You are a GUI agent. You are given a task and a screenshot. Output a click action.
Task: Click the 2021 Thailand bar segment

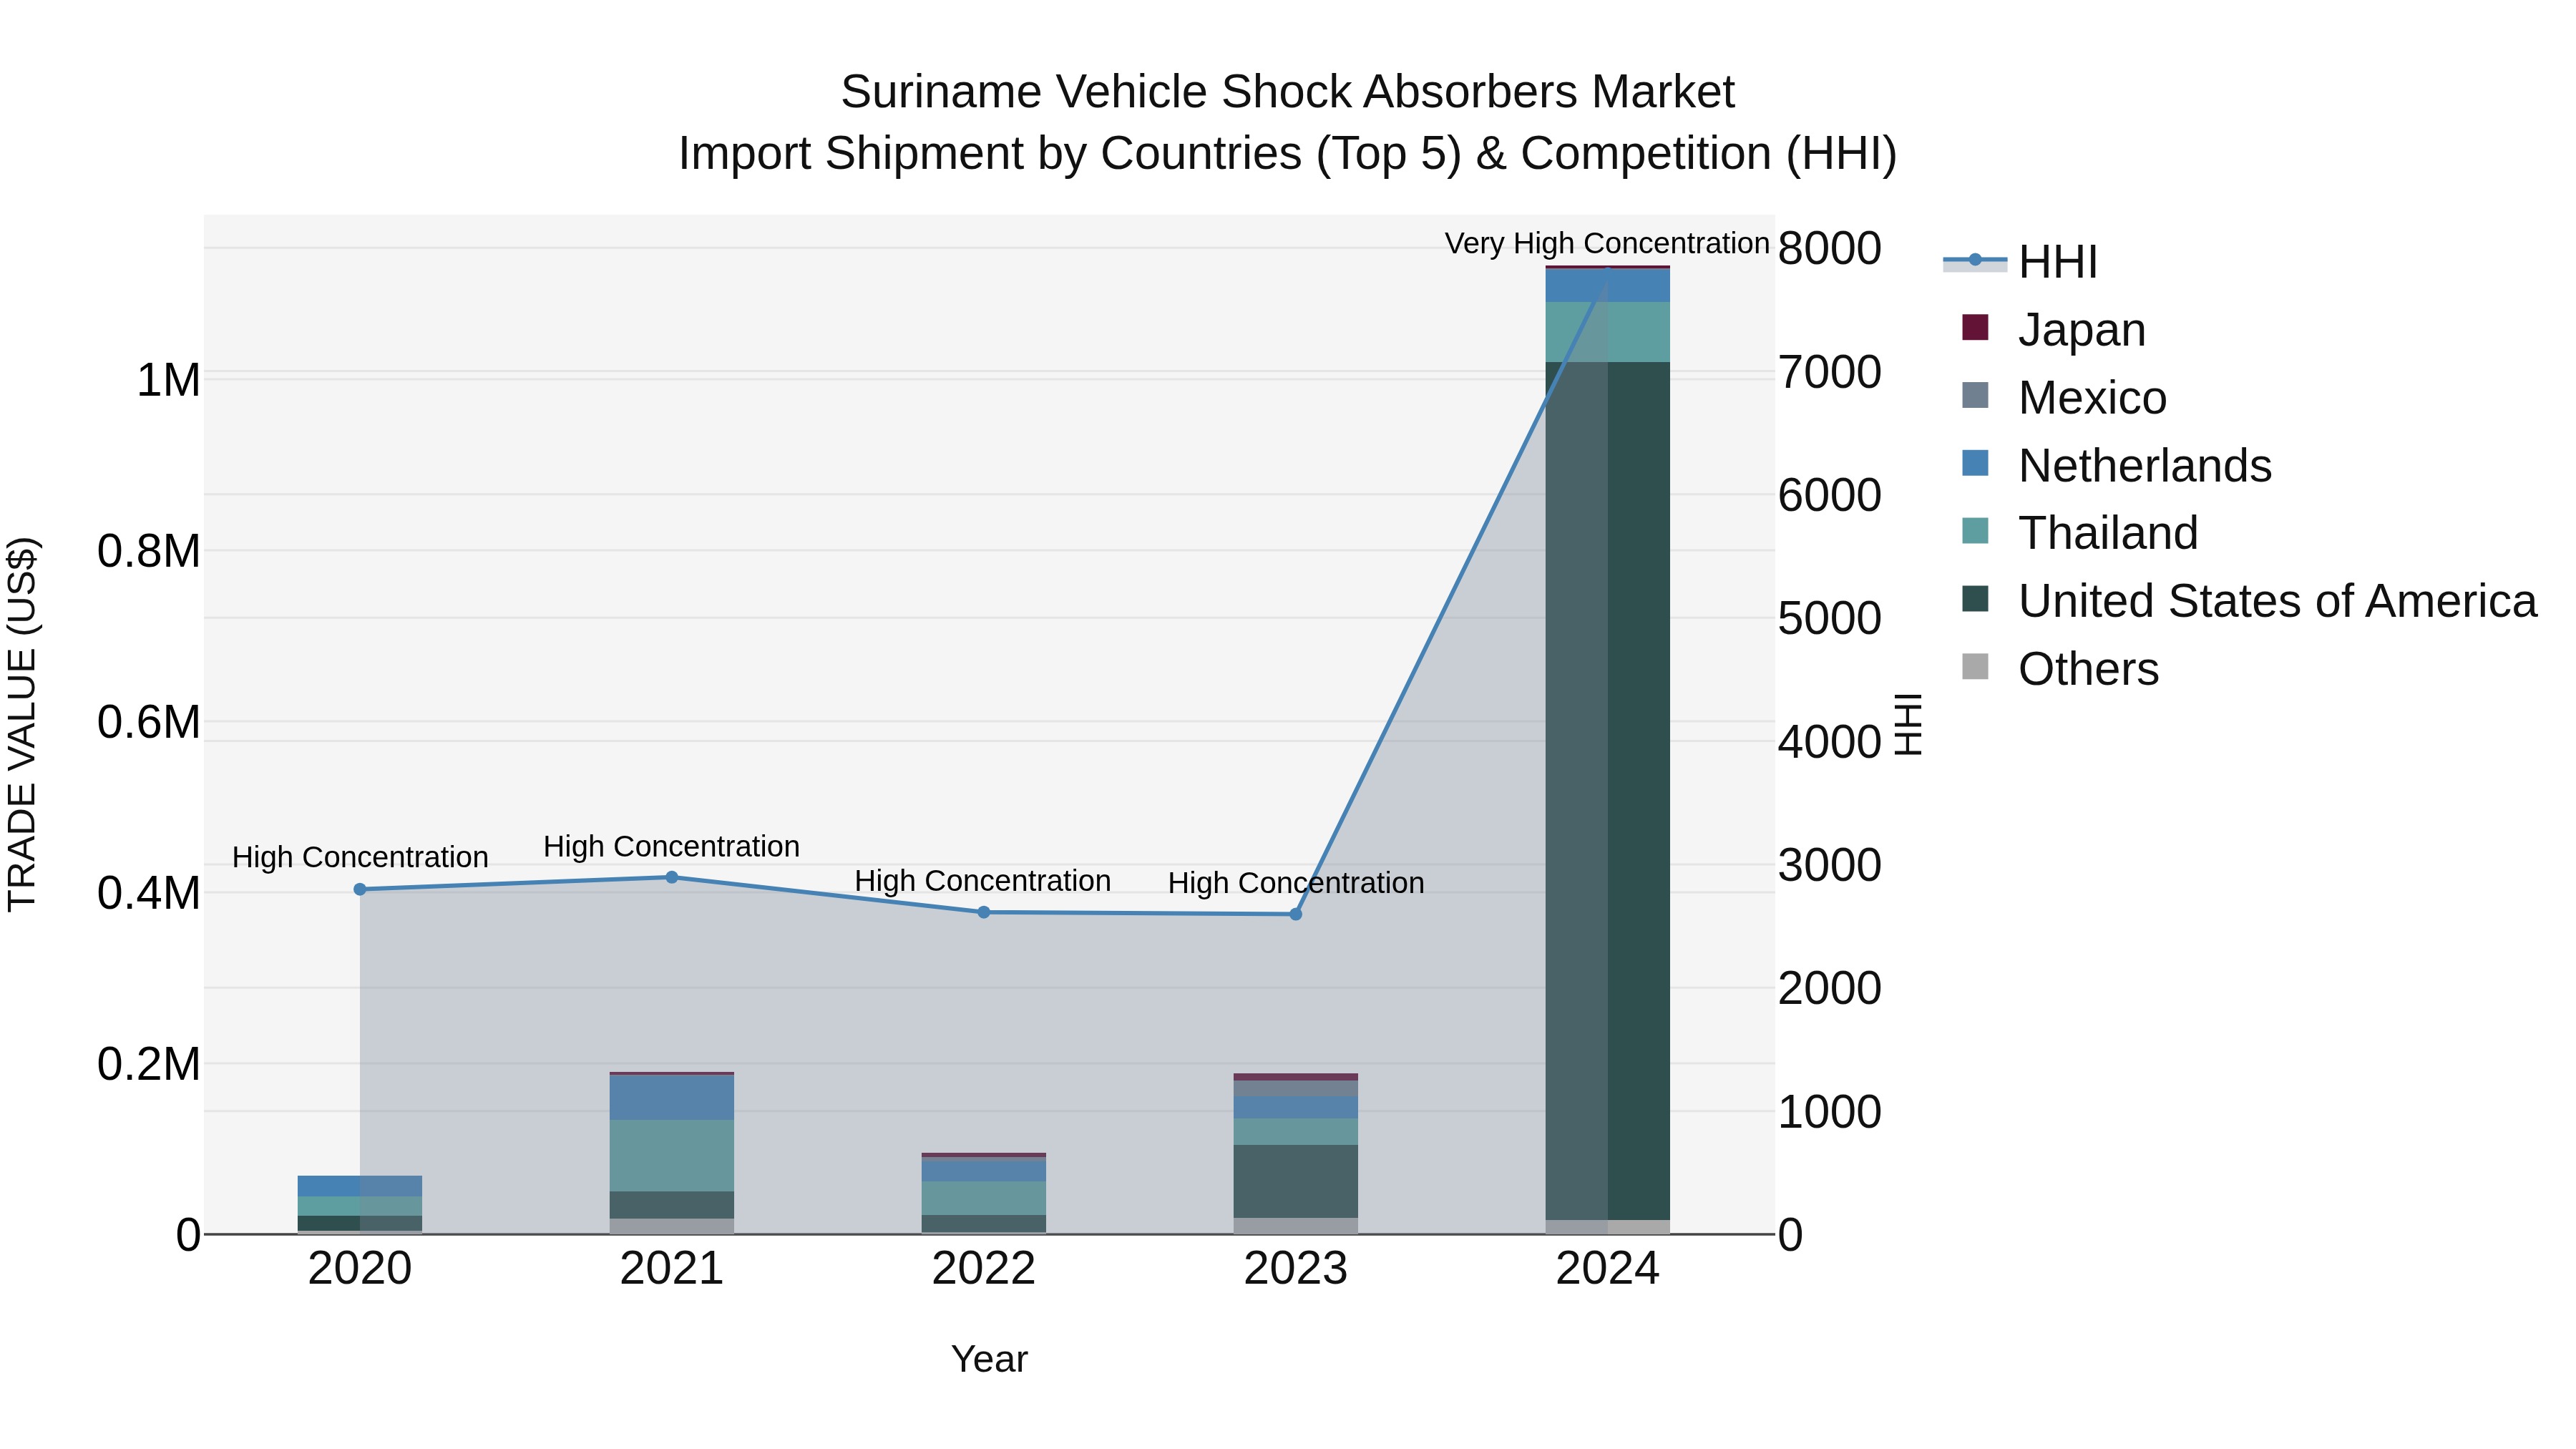pos(672,1155)
